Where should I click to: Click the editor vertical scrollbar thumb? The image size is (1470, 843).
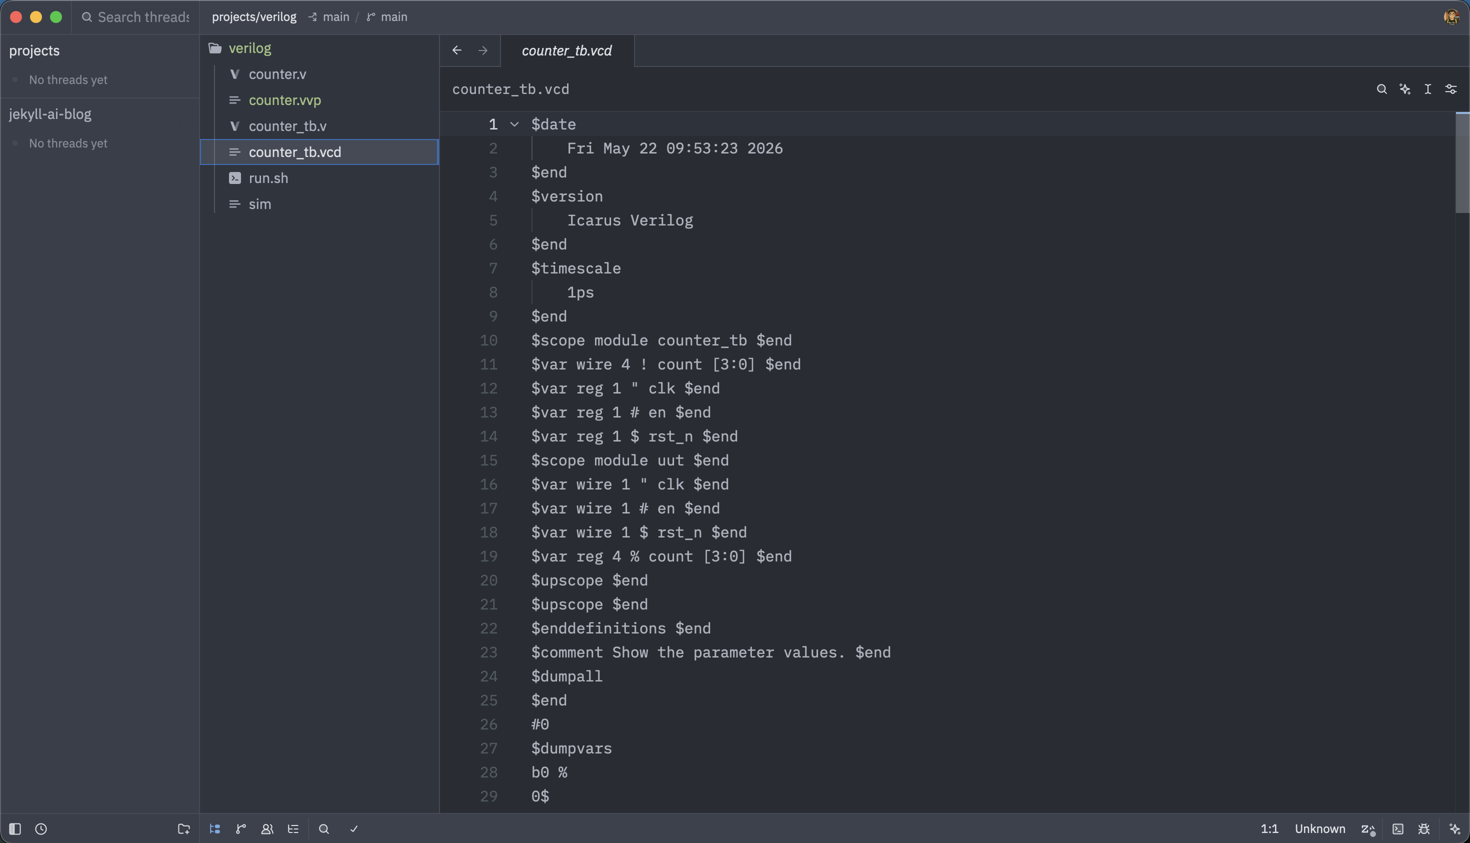point(1462,163)
